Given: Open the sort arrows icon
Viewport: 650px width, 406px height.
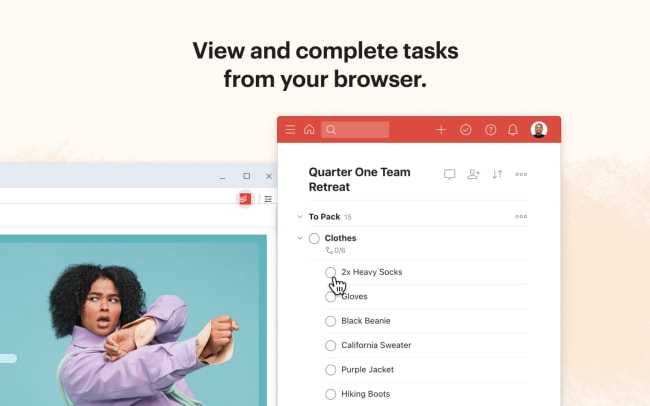Looking at the screenshot, I should [497, 174].
